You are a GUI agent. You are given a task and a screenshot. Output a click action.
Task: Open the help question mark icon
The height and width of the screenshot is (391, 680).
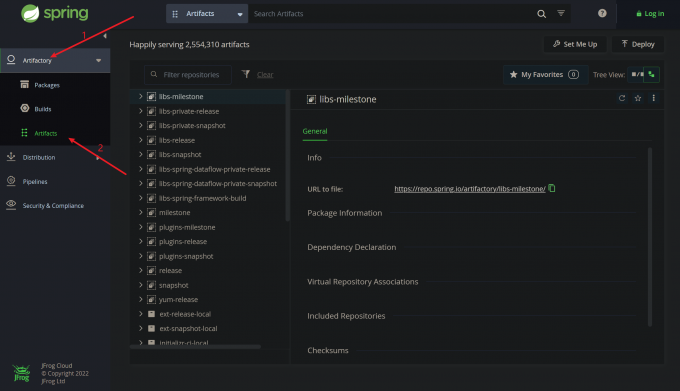click(x=602, y=13)
